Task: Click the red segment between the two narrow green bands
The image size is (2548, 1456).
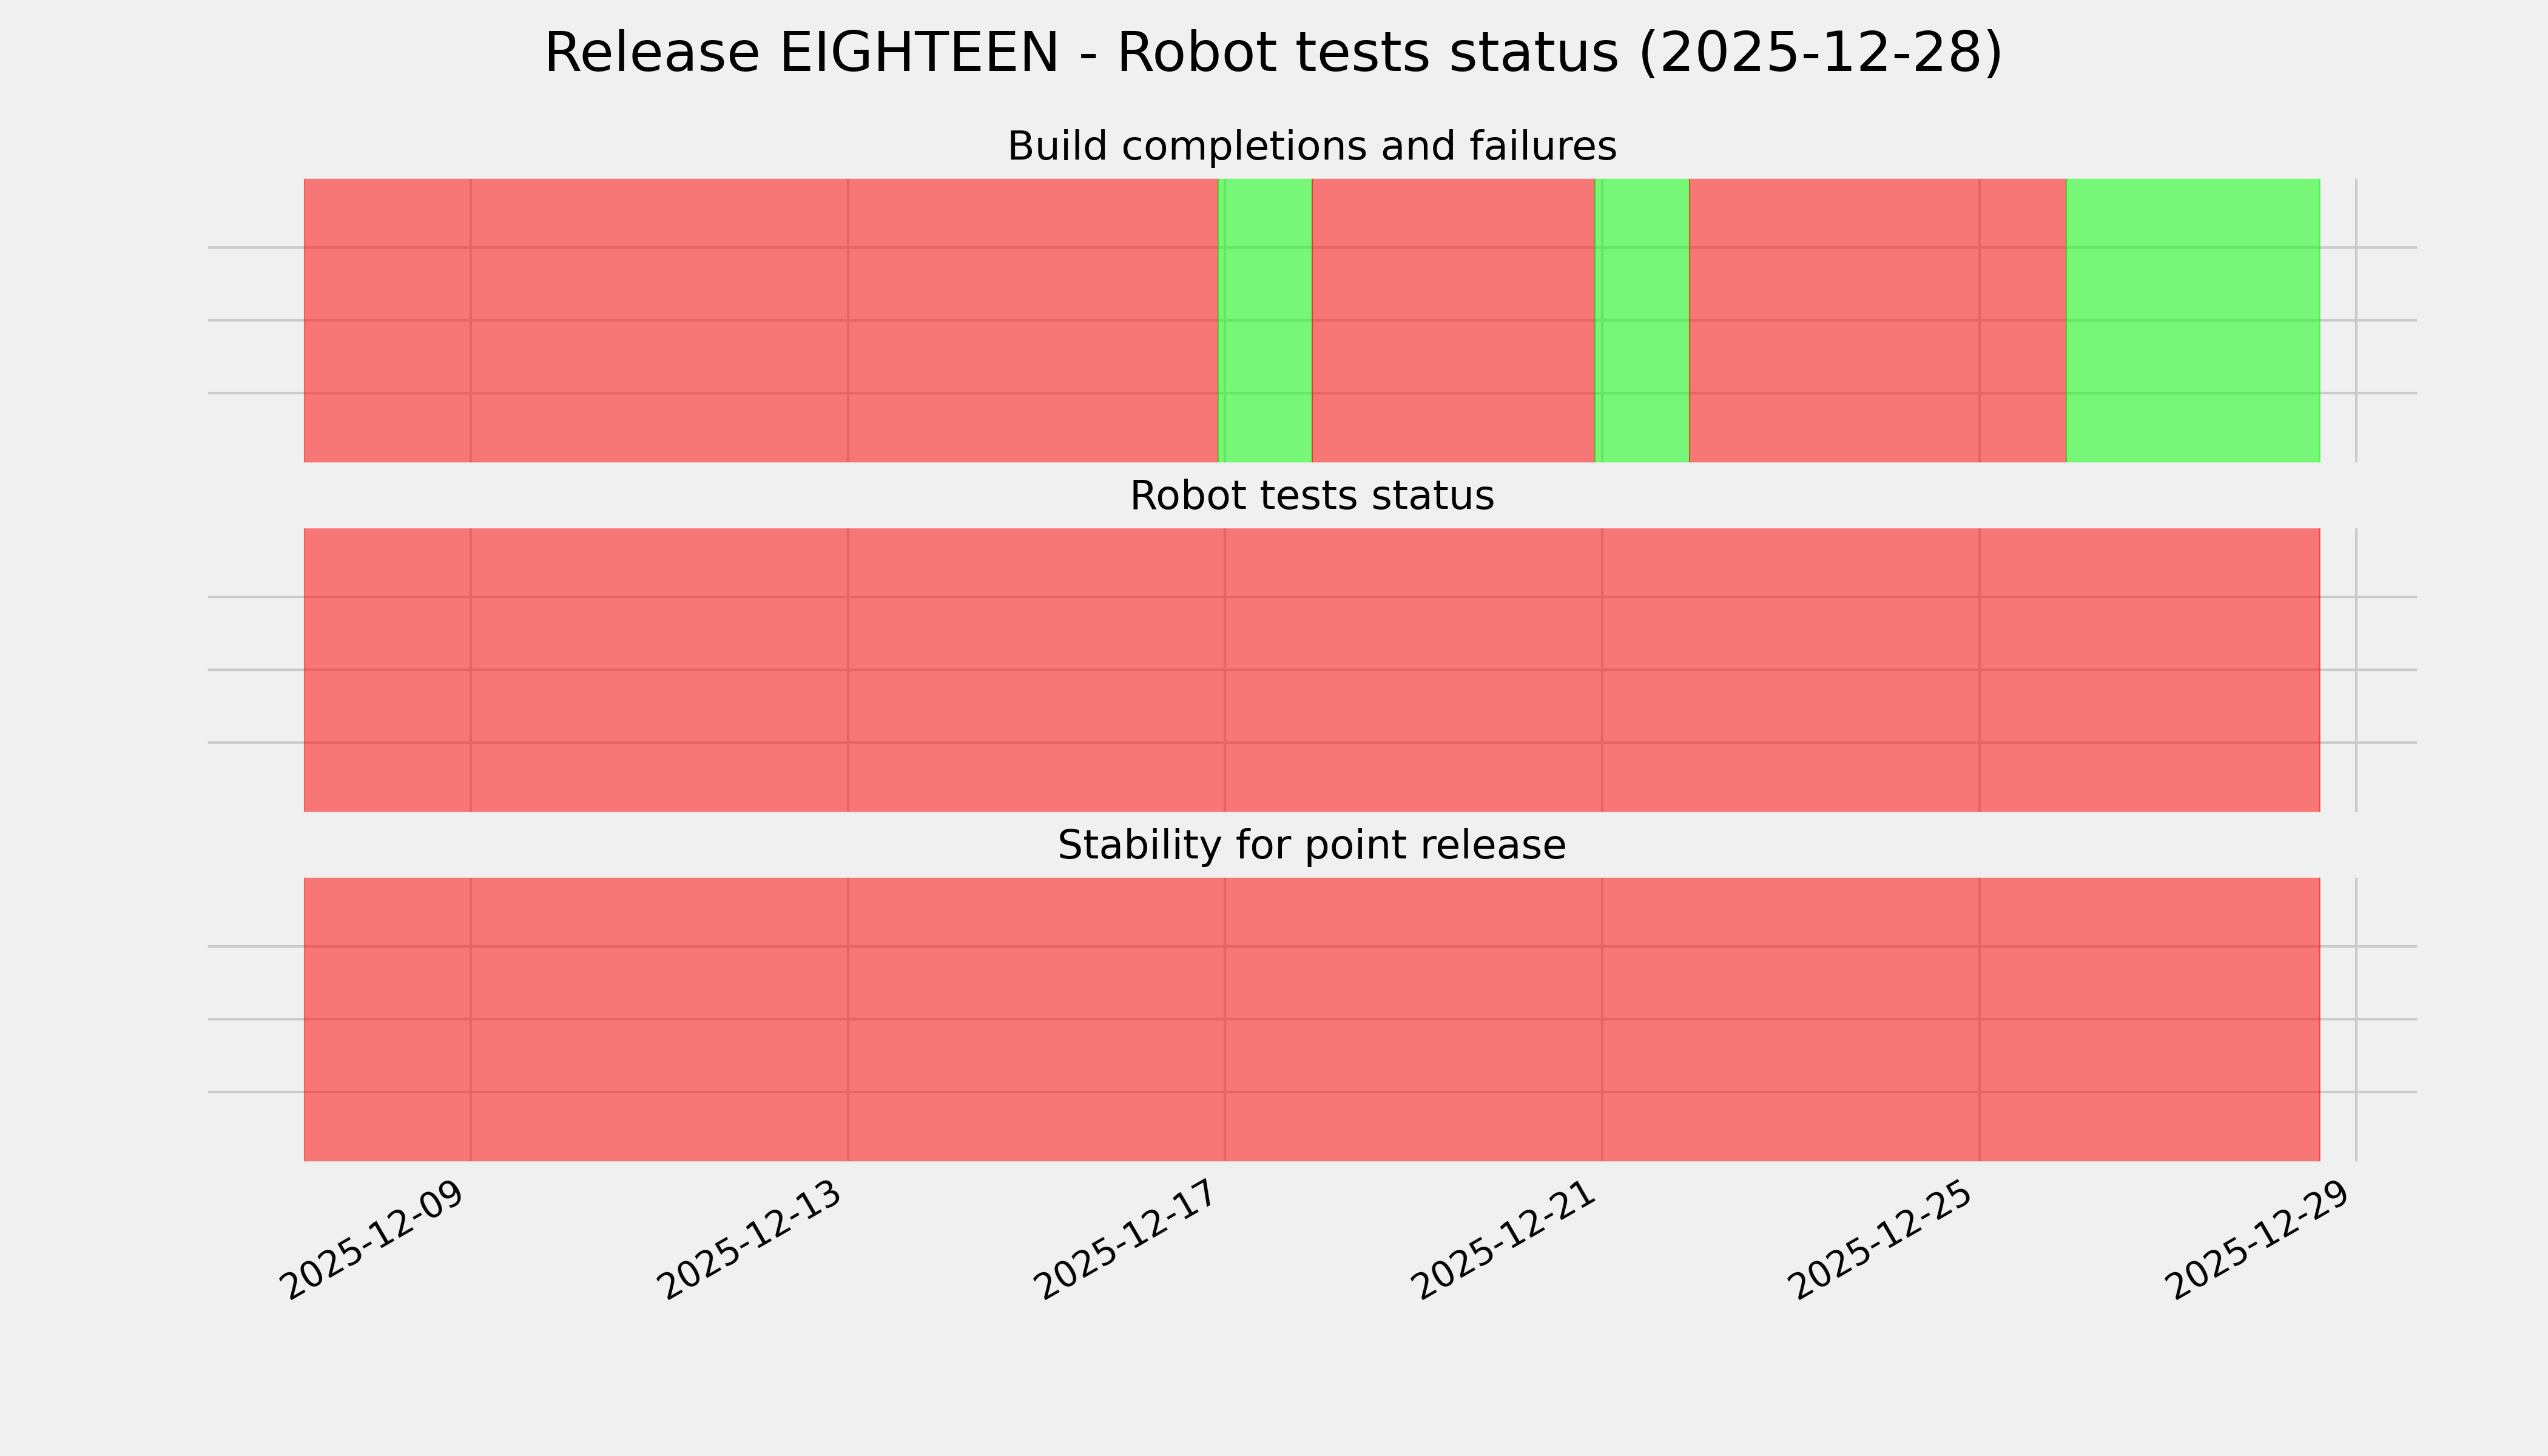Action: pos(1452,320)
